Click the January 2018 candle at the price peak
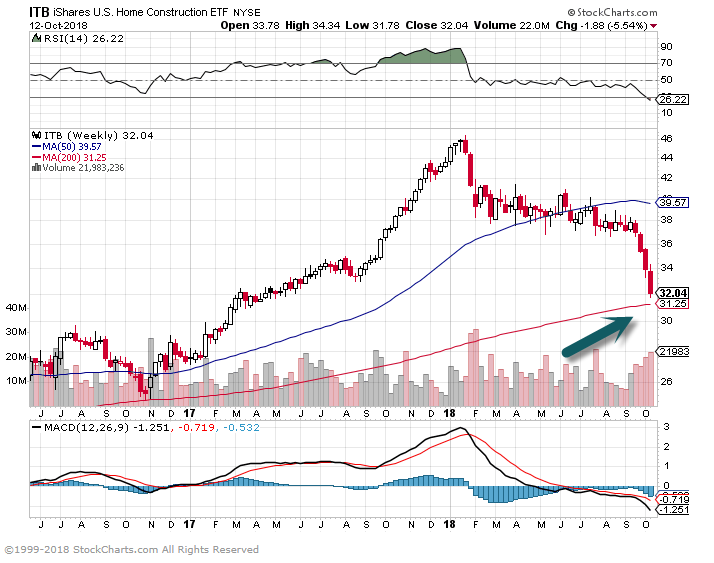This screenshot has width=714, height=563. point(465,145)
